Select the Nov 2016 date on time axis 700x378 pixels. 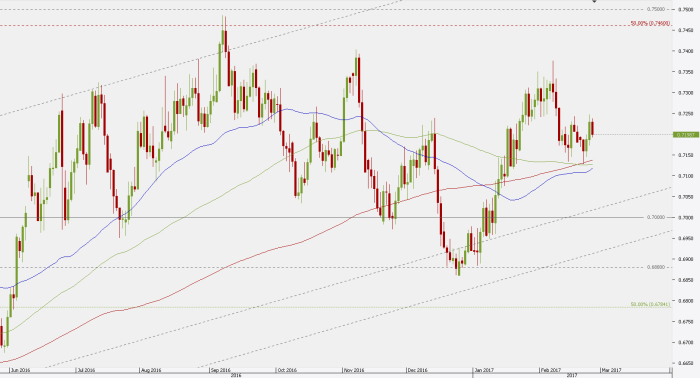354,370
